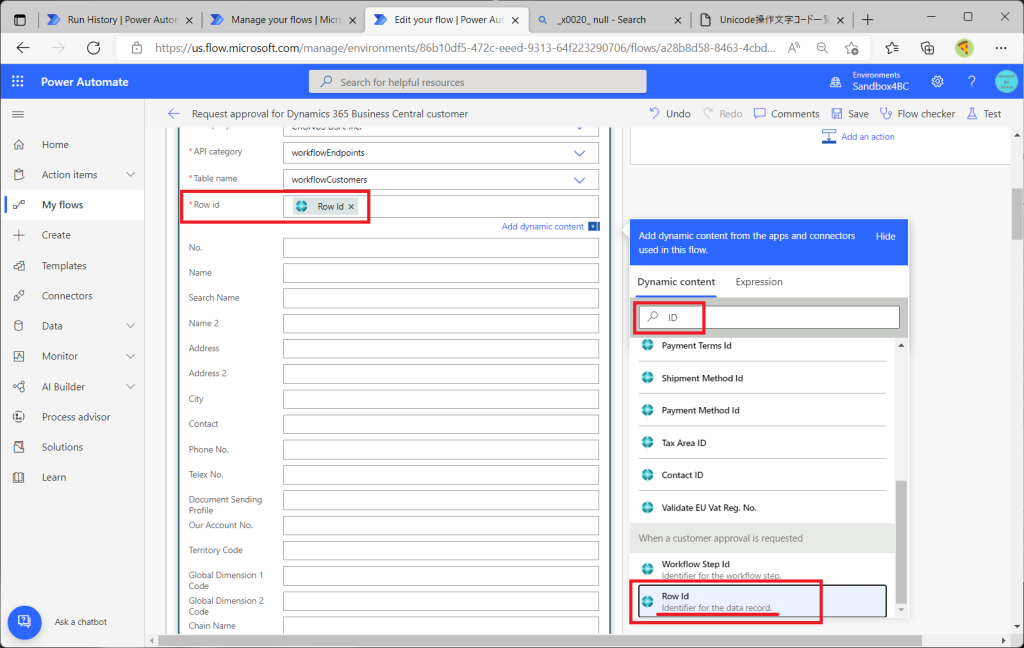
Task: Switch to Manage your flows browser tab
Action: [x=283, y=20]
